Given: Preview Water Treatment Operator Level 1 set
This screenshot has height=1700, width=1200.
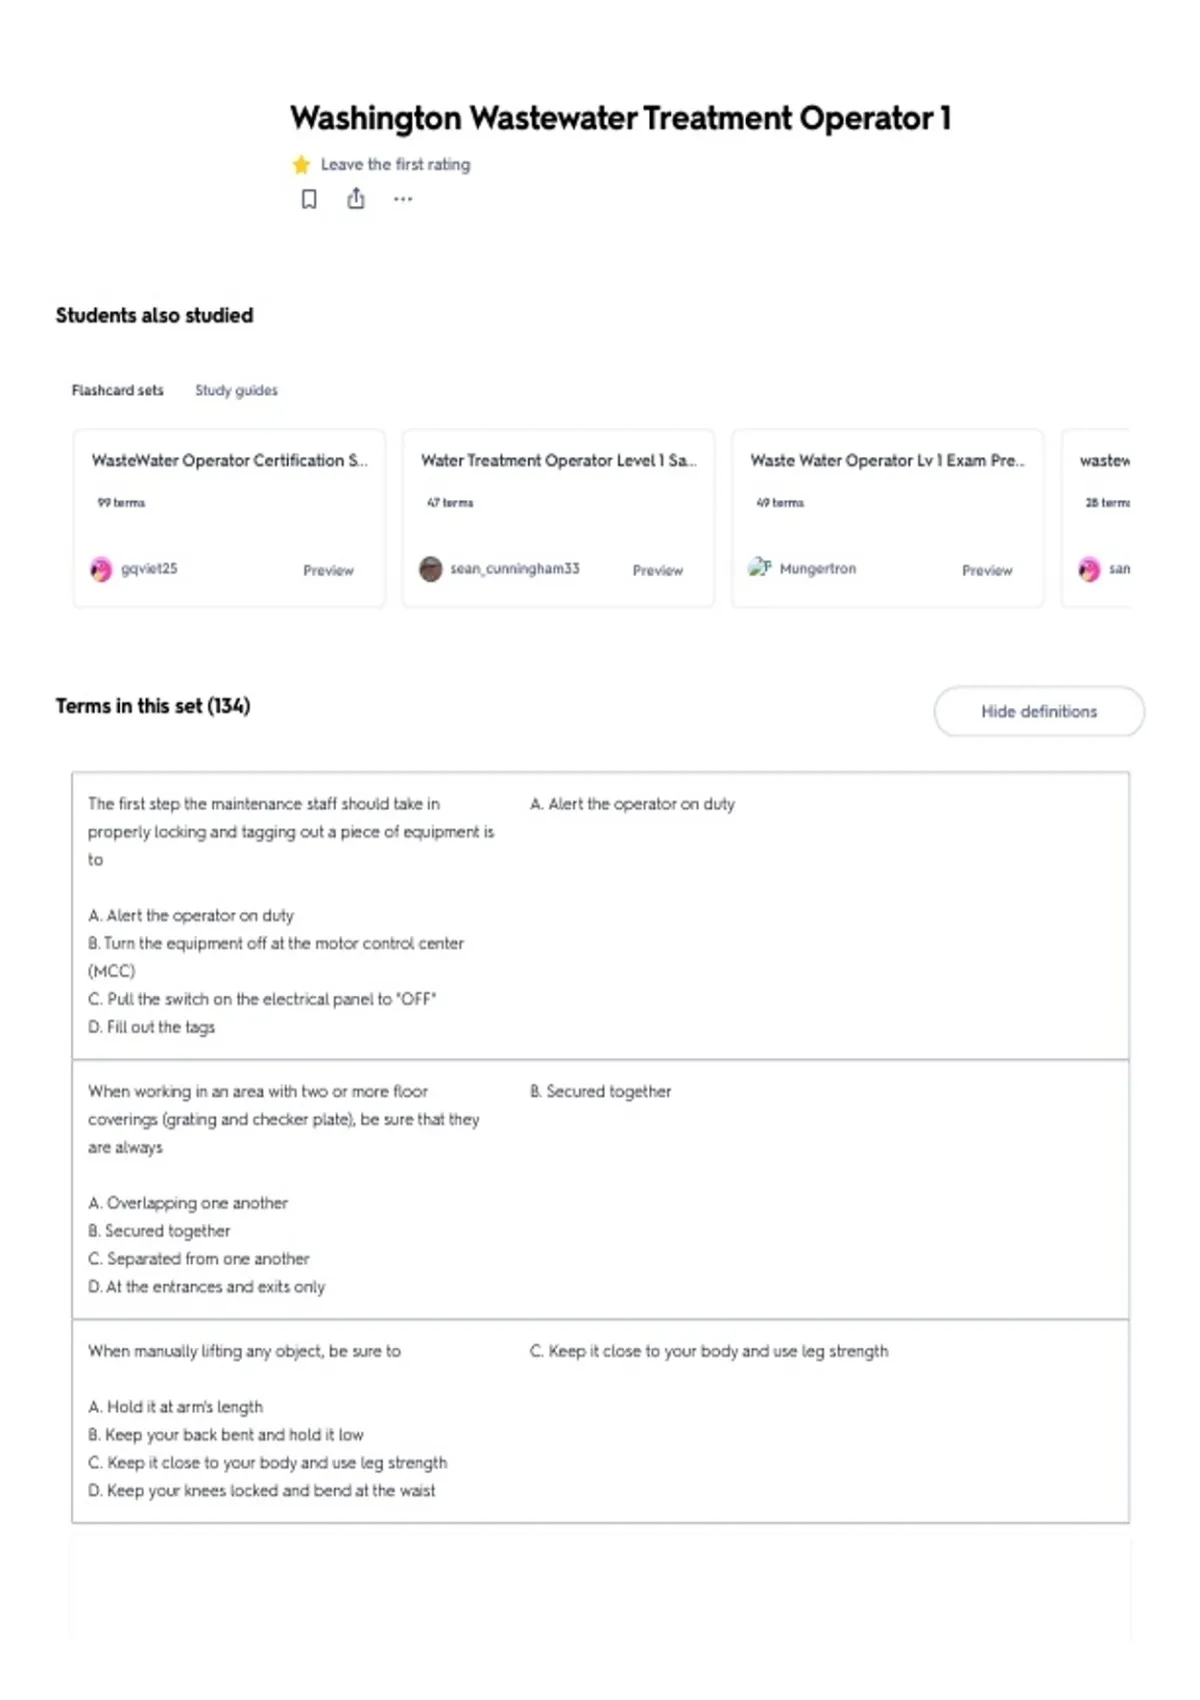Looking at the screenshot, I should click(x=658, y=570).
